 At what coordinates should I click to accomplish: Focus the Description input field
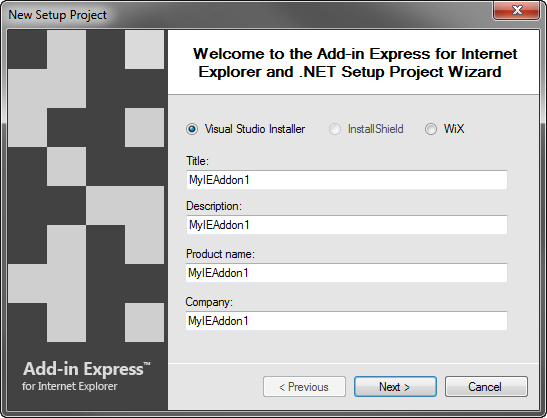coord(346,225)
